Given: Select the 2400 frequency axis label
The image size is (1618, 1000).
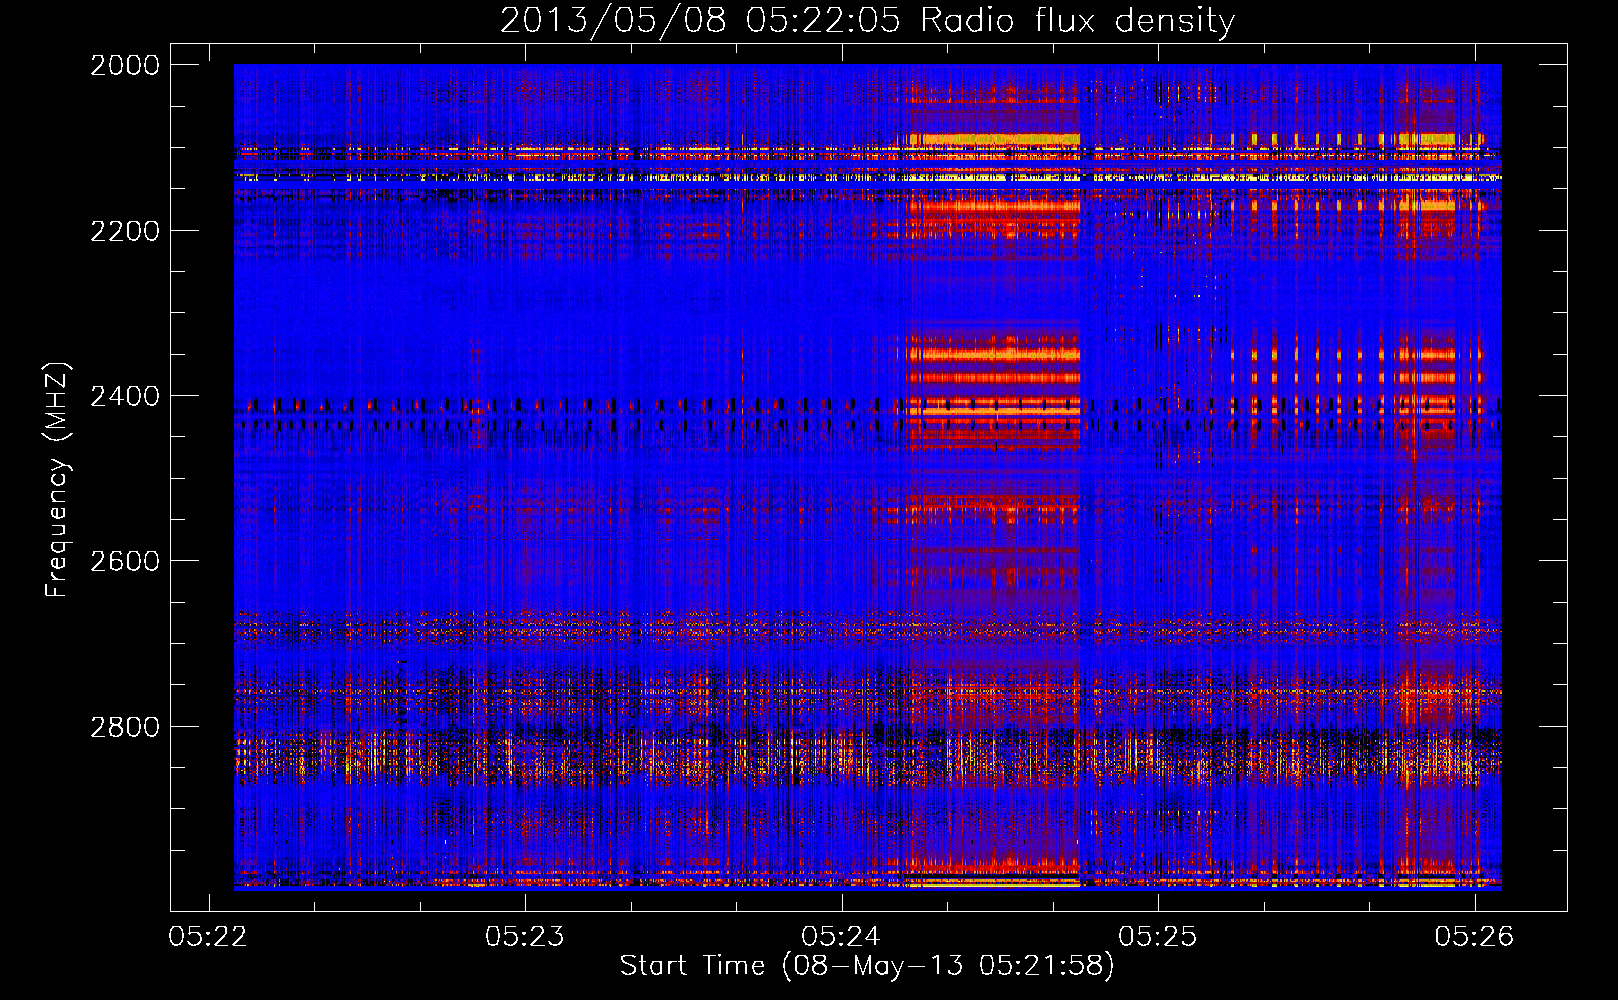Looking at the screenshot, I should (125, 396).
